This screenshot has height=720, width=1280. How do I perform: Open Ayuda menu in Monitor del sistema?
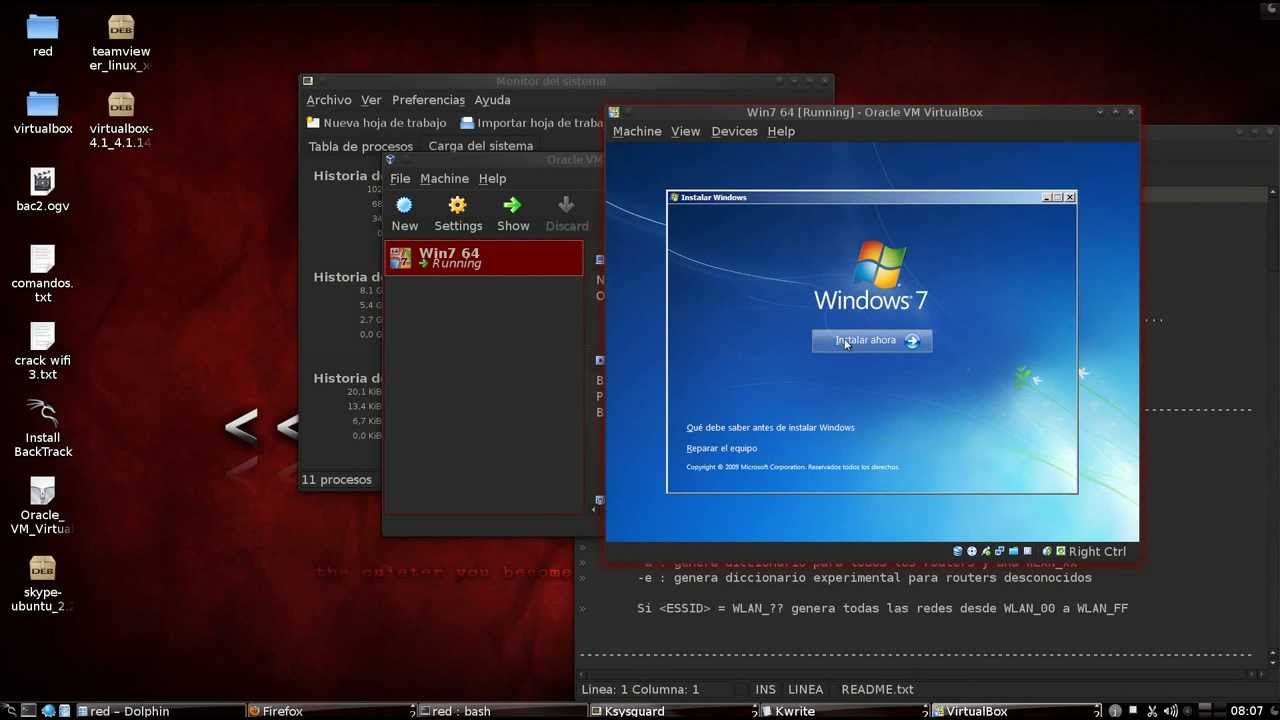(492, 100)
